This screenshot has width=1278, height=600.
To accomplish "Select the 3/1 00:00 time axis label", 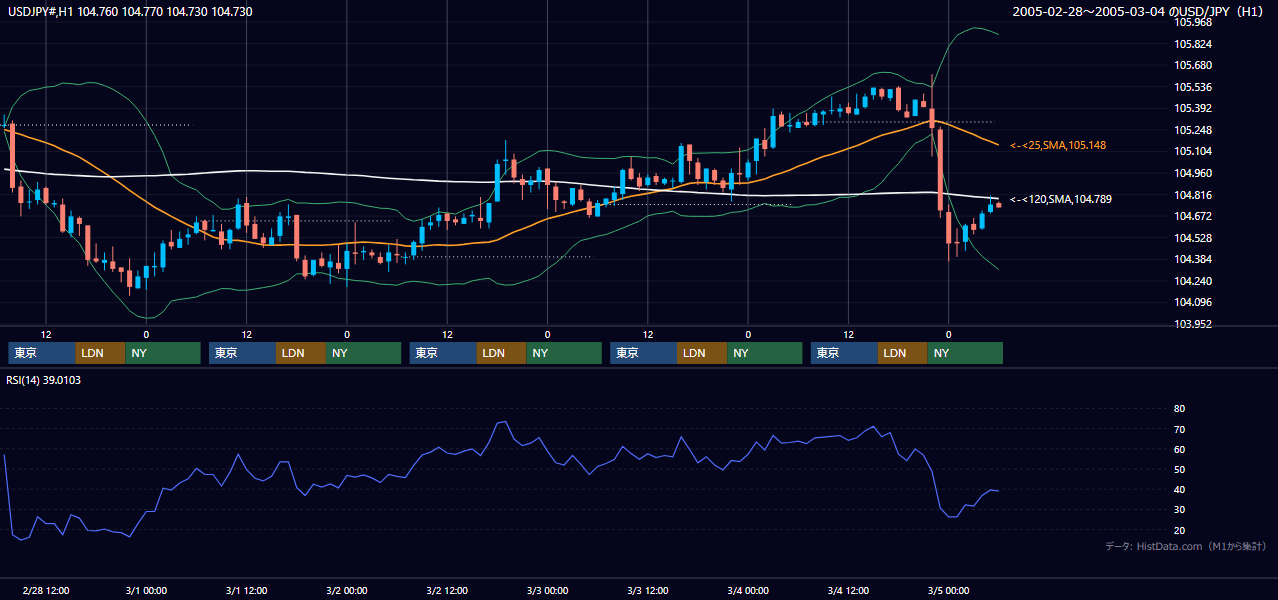I will click(x=146, y=590).
